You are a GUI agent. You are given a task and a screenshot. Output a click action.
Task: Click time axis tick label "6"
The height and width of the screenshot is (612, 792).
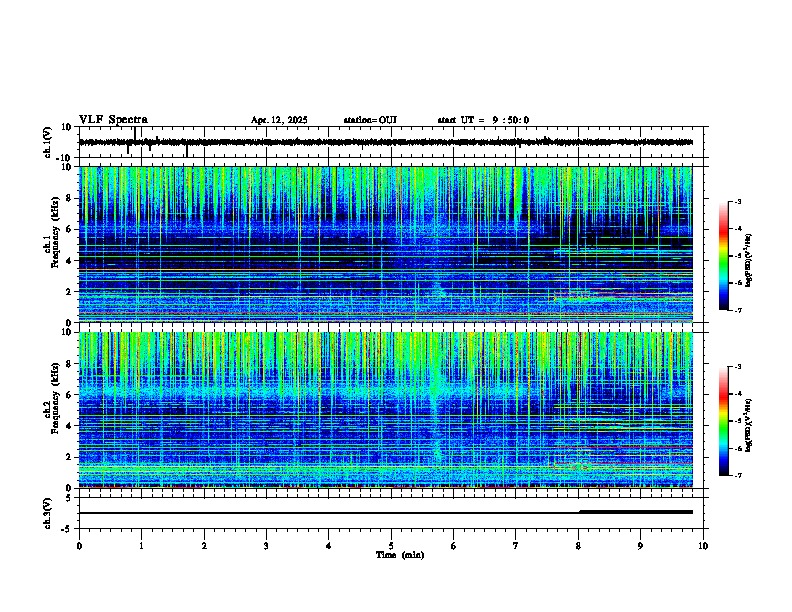pyautogui.click(x=454, y=546)
